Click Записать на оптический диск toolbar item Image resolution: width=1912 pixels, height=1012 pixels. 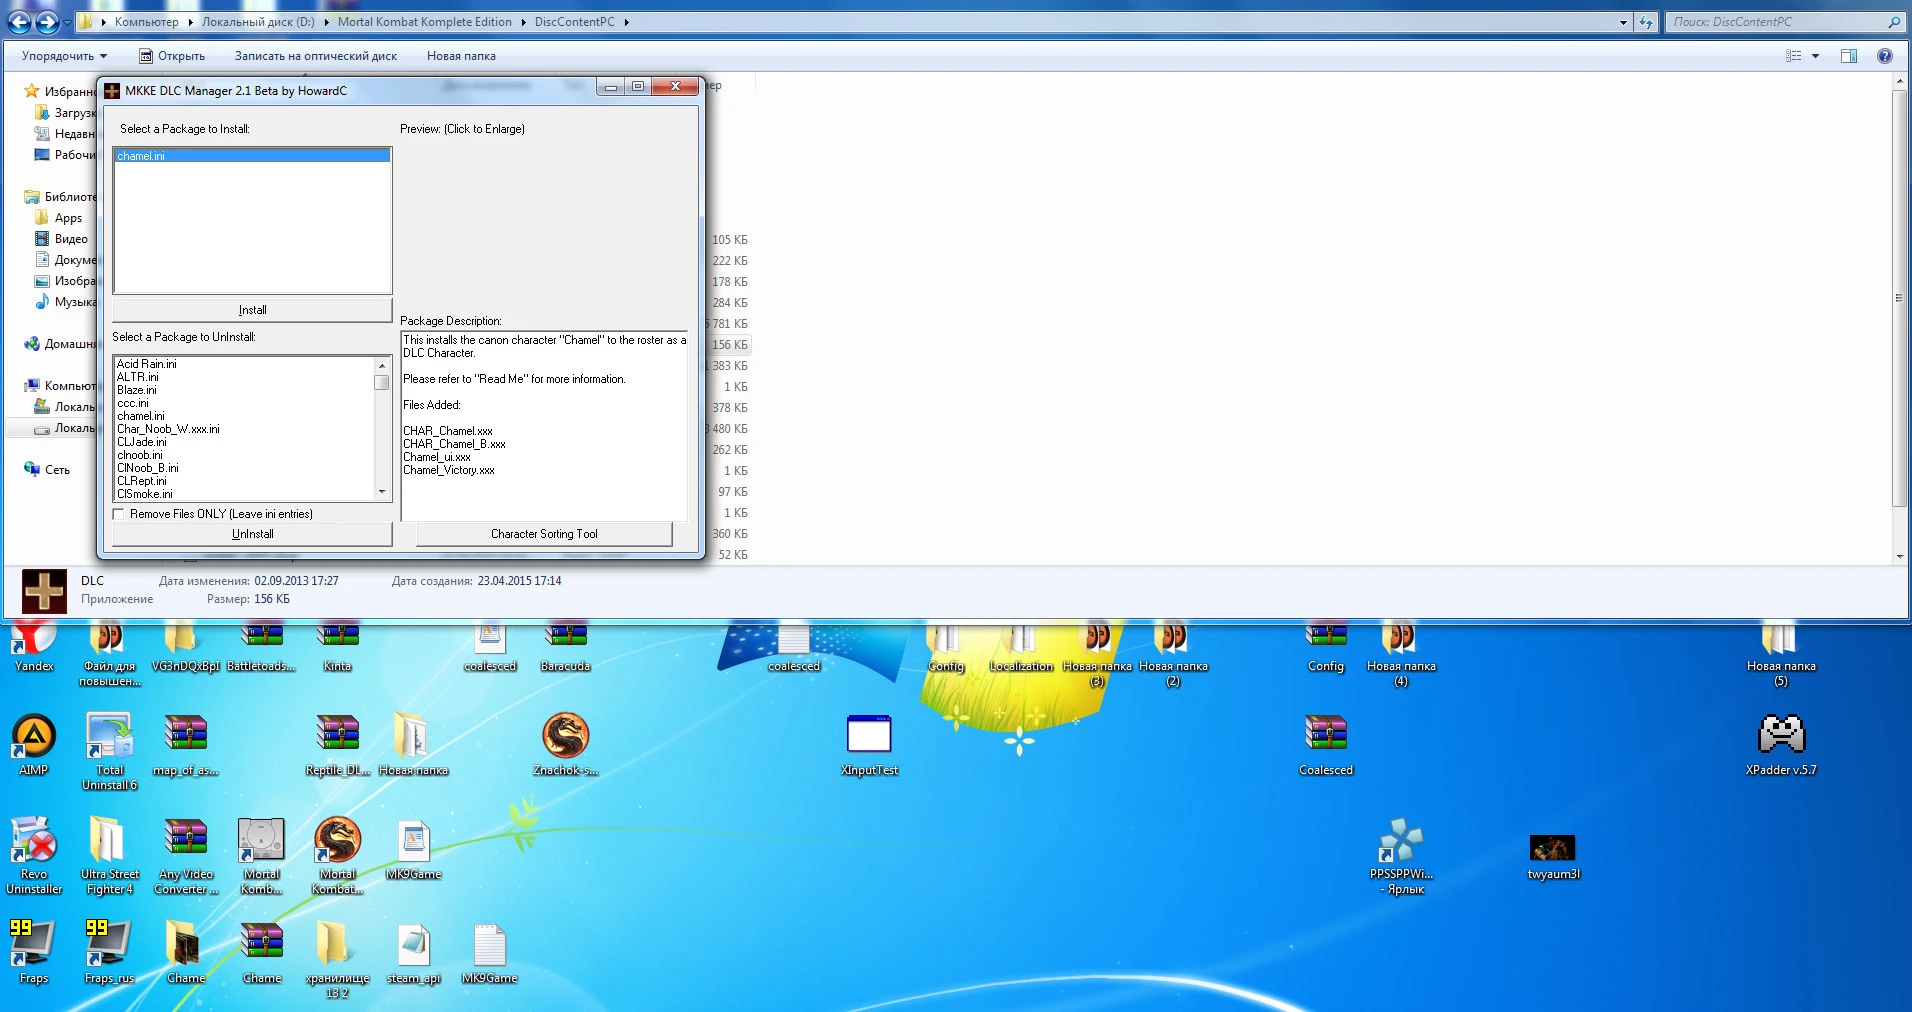tap(315, 56)
